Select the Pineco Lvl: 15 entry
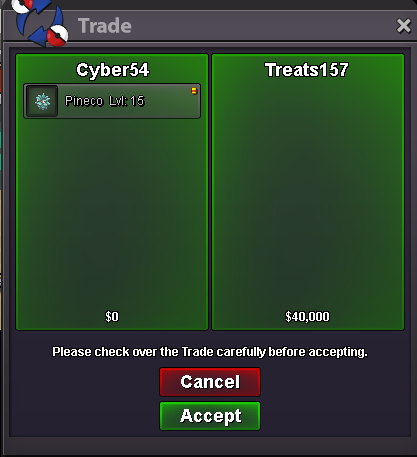Viewport: 417px width, 457px height. 112,101
